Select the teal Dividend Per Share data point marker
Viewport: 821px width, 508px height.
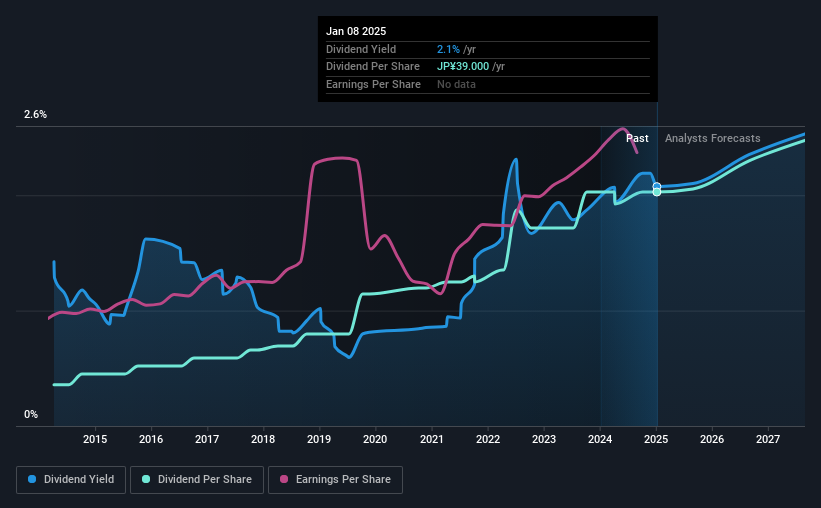[657, 192]
